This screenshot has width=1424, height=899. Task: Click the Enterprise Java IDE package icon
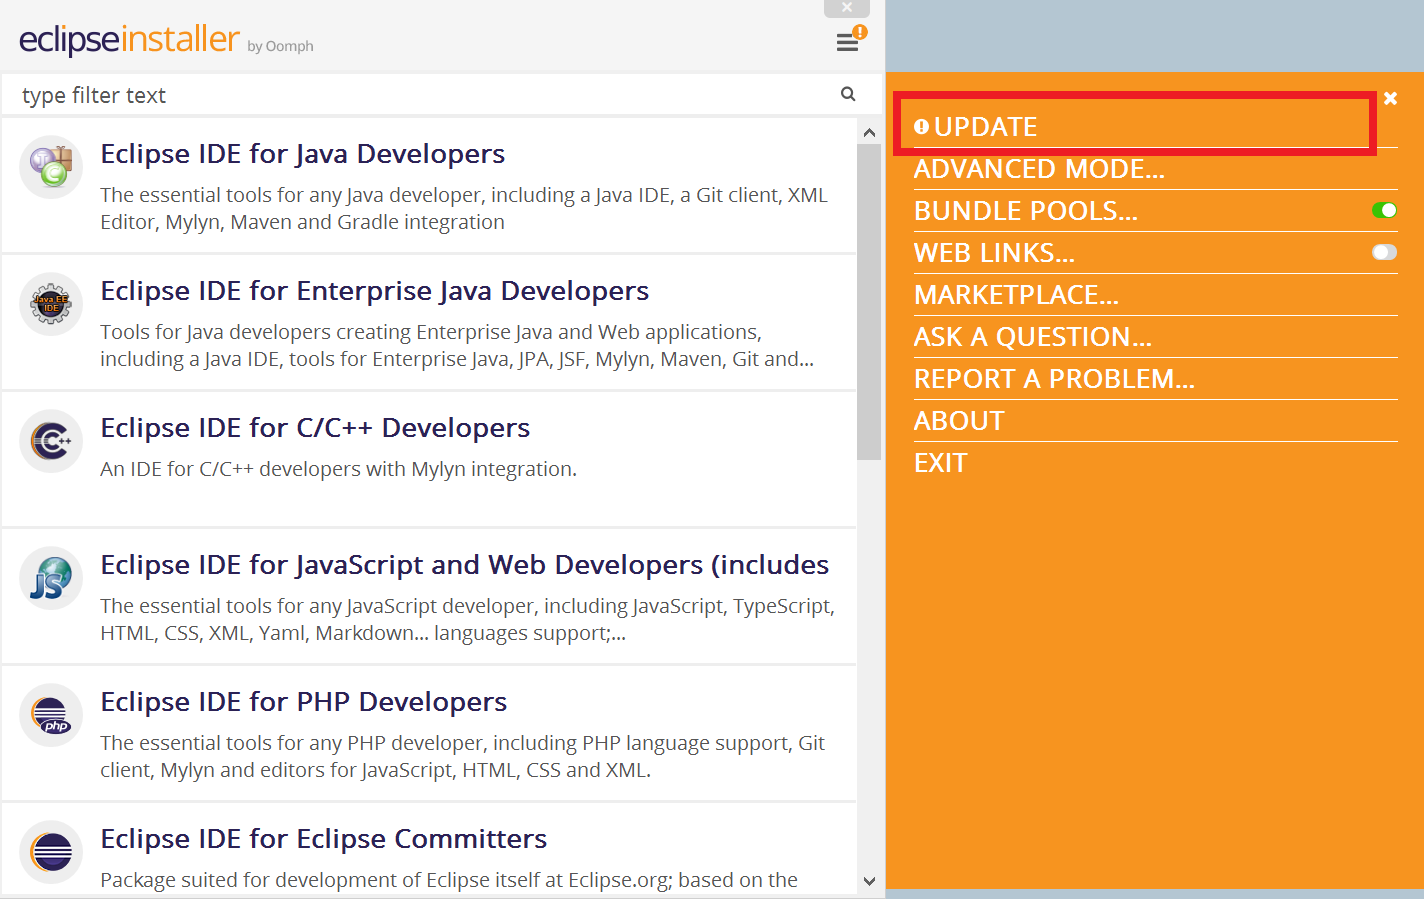(51, 304)
